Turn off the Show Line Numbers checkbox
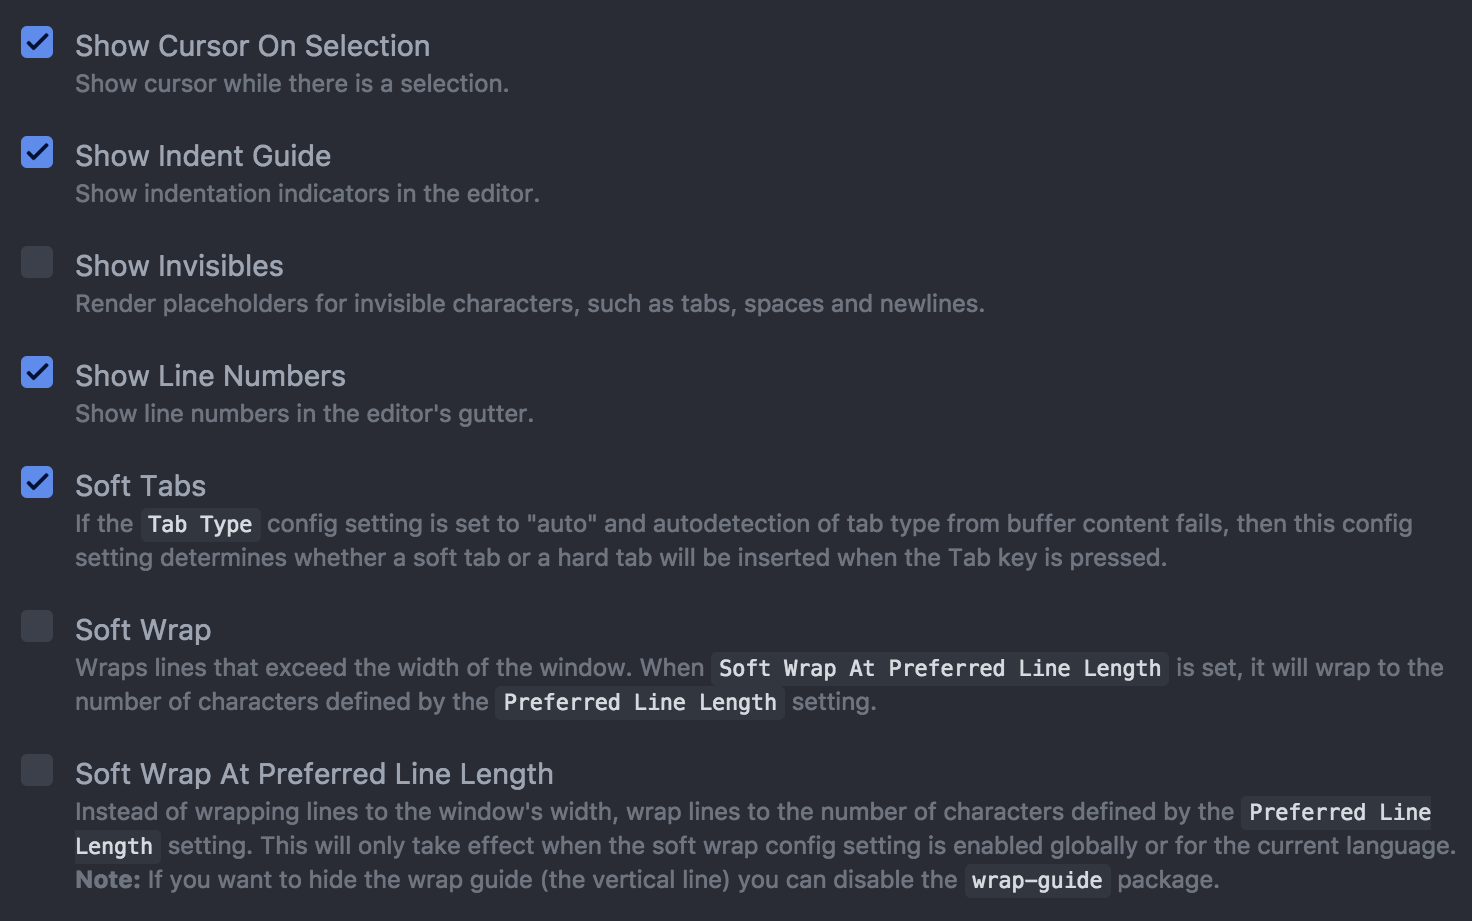The height and width of the screenshot is (921, 1472). click(37, 372)
